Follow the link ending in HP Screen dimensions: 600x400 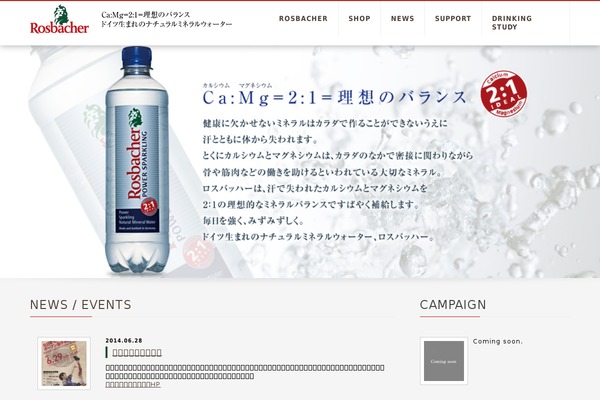[133, 384]
